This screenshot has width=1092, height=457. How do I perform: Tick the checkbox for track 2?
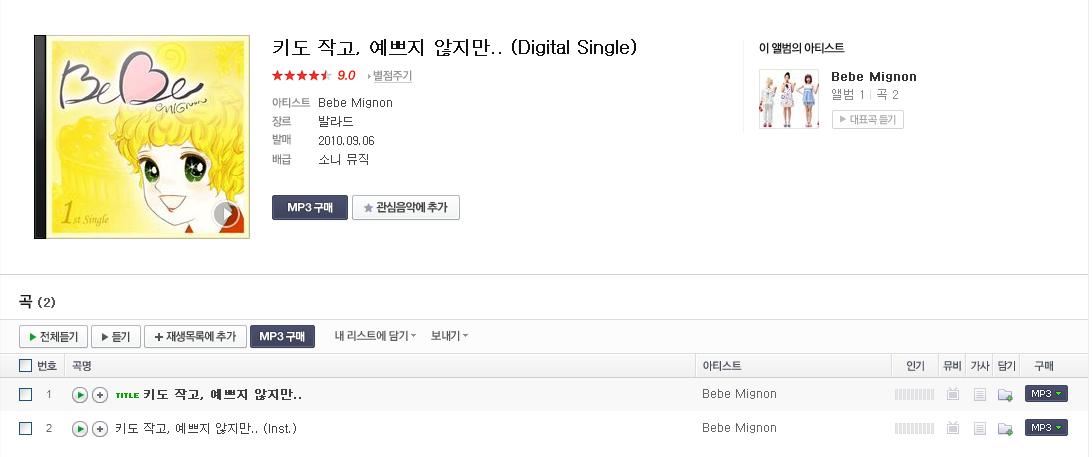point(26,428)
